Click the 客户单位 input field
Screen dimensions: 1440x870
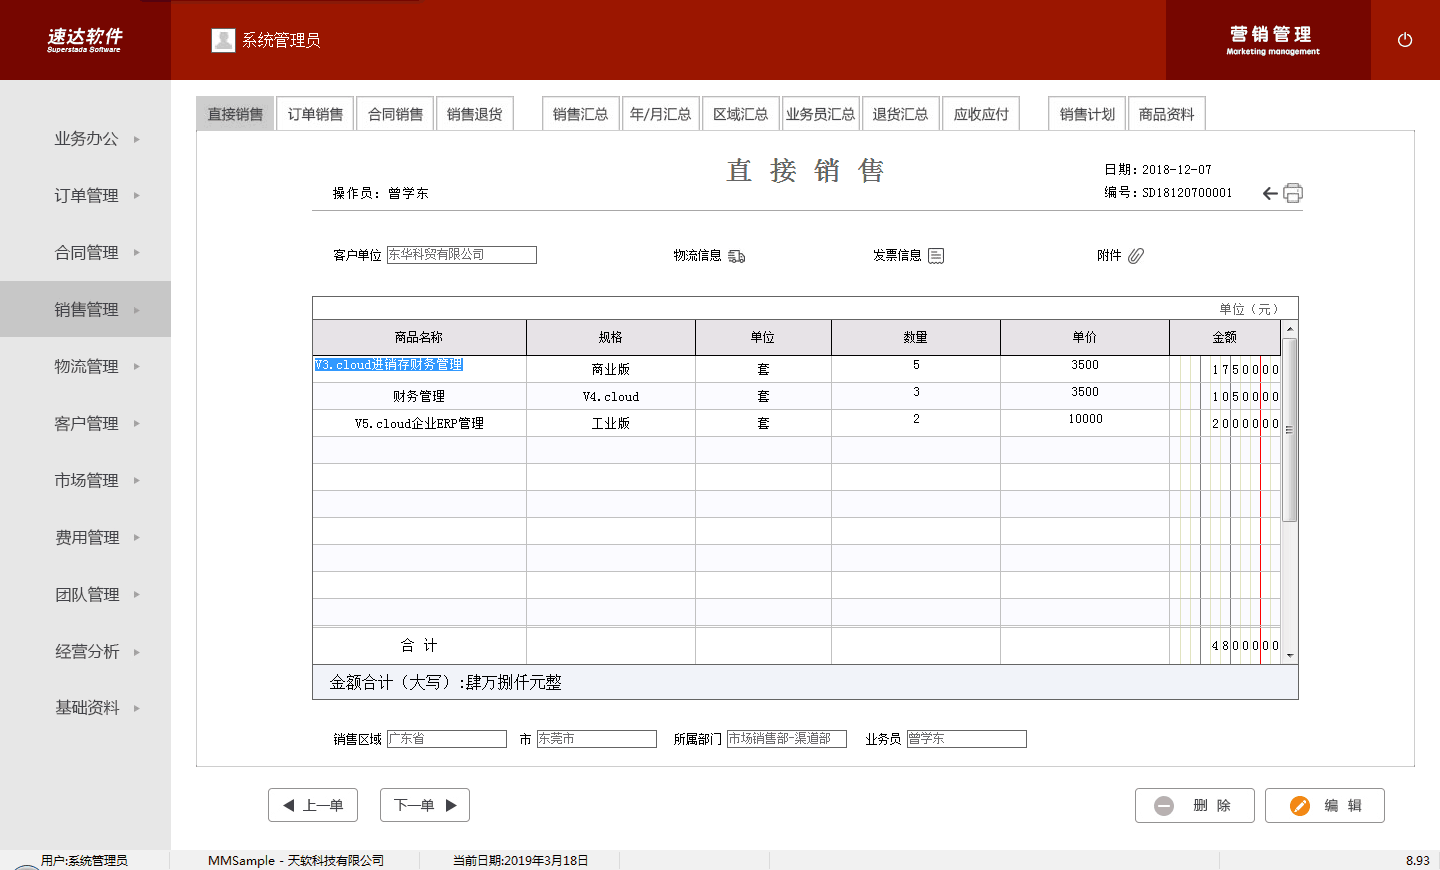(461, 255)
